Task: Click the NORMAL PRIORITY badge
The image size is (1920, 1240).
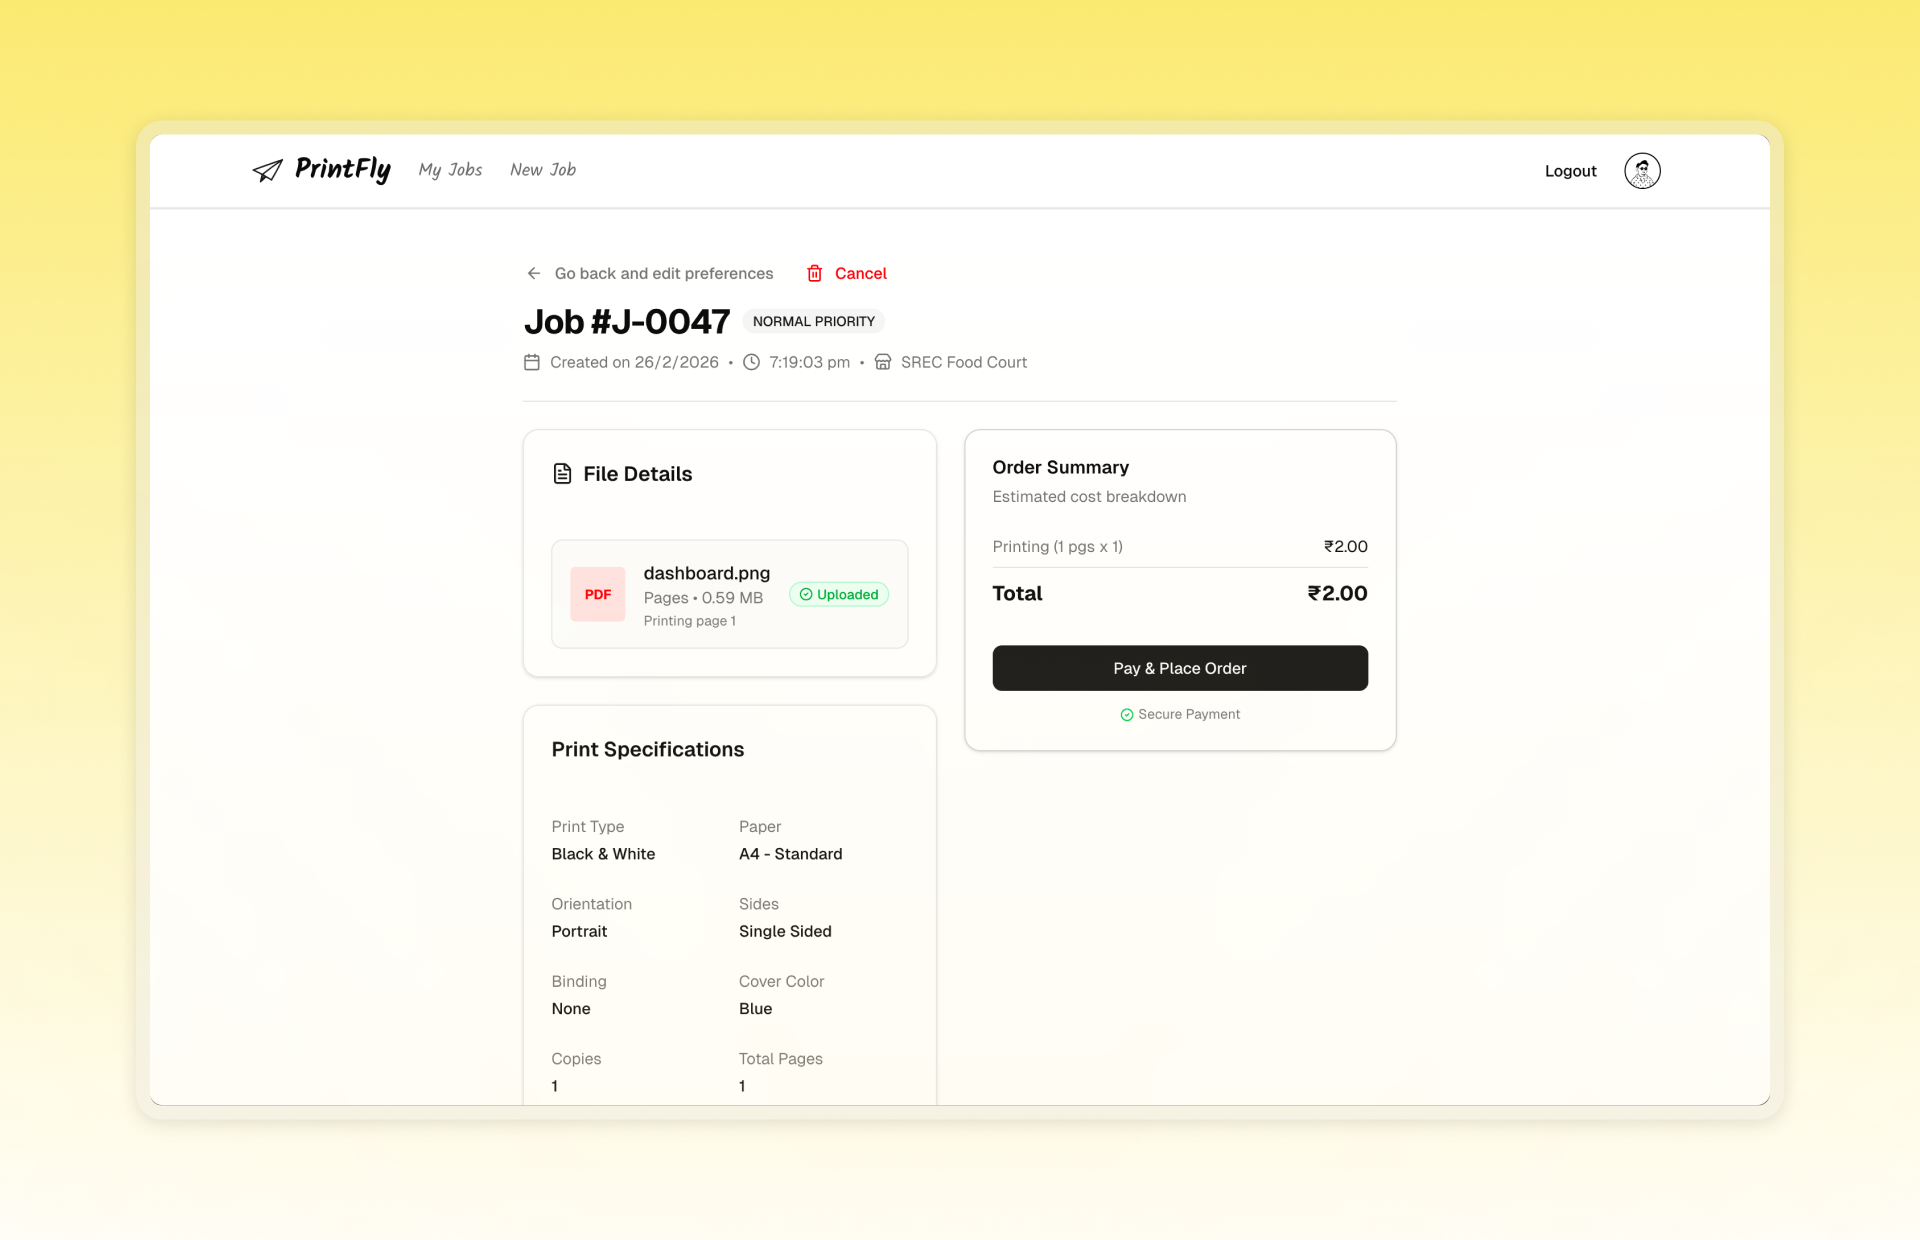Action: pos(813,321)
